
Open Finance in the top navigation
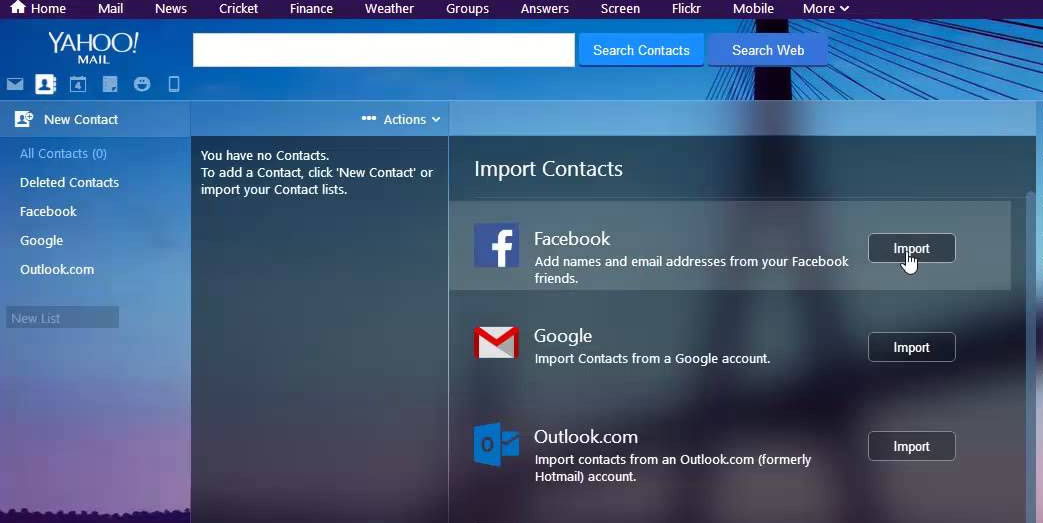[x=311, y=8]
